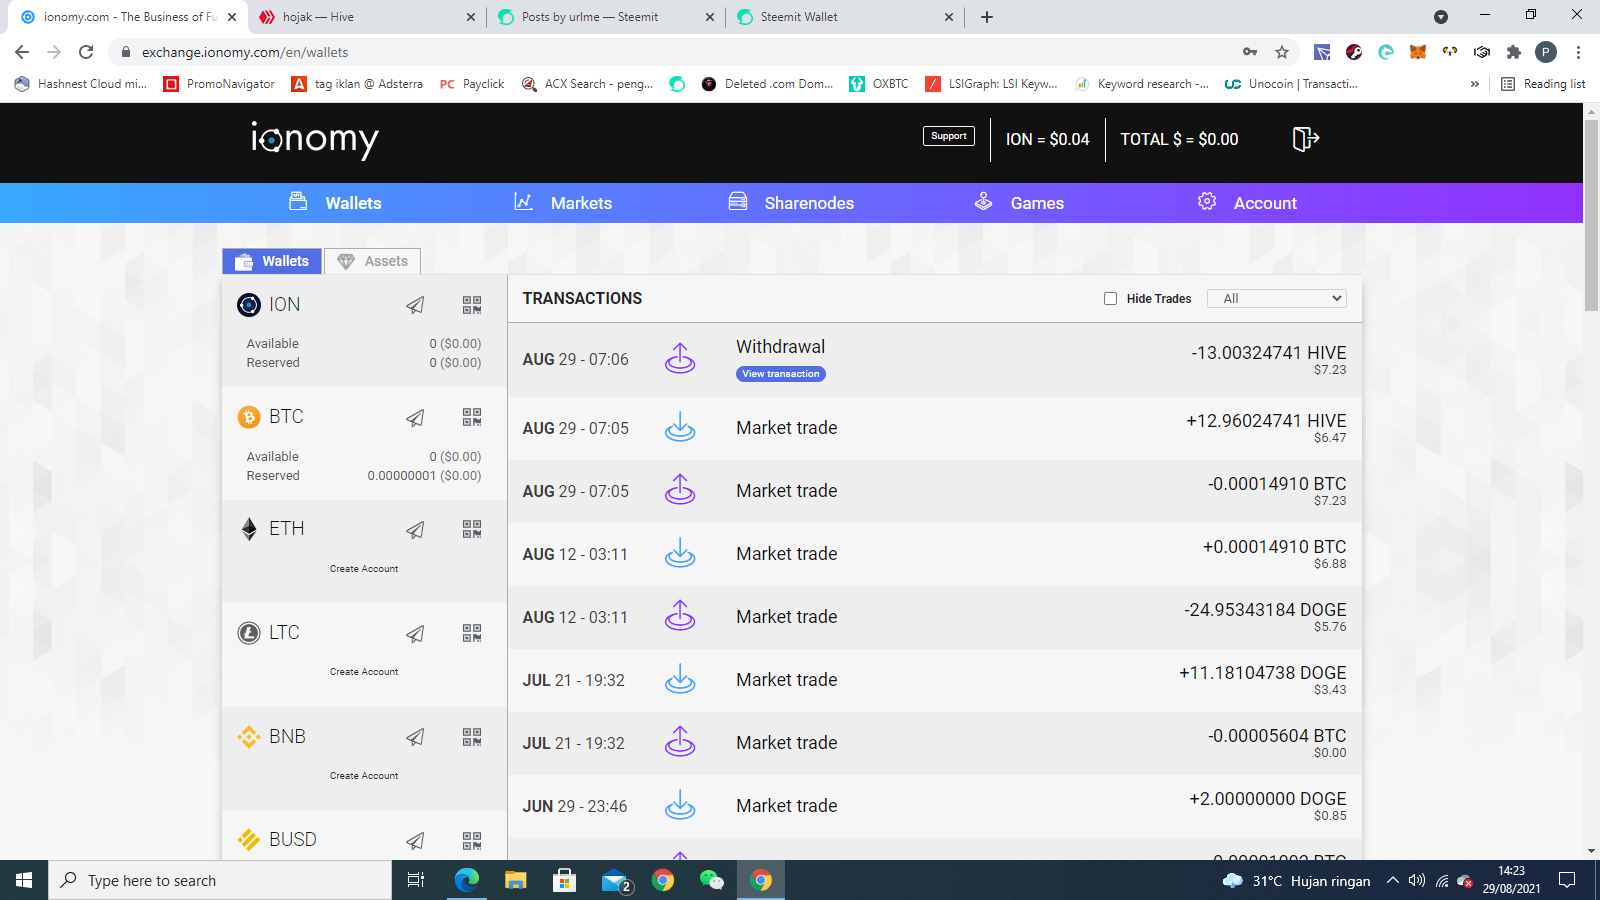Open the Windows notification center
1600x900 pixels.
pyautogui.click(x=1567, y=881)
